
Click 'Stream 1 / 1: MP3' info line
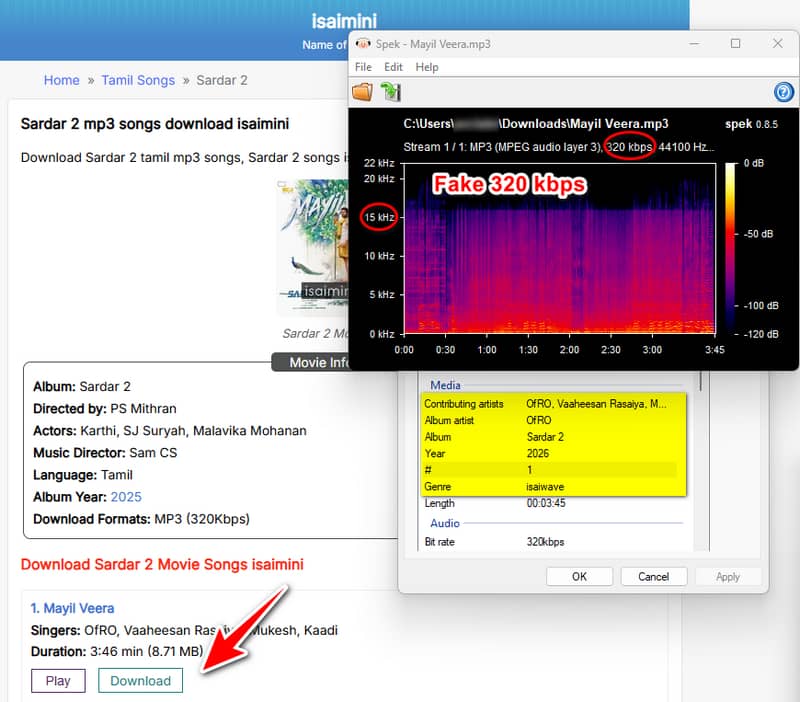[x=559, y=147]
